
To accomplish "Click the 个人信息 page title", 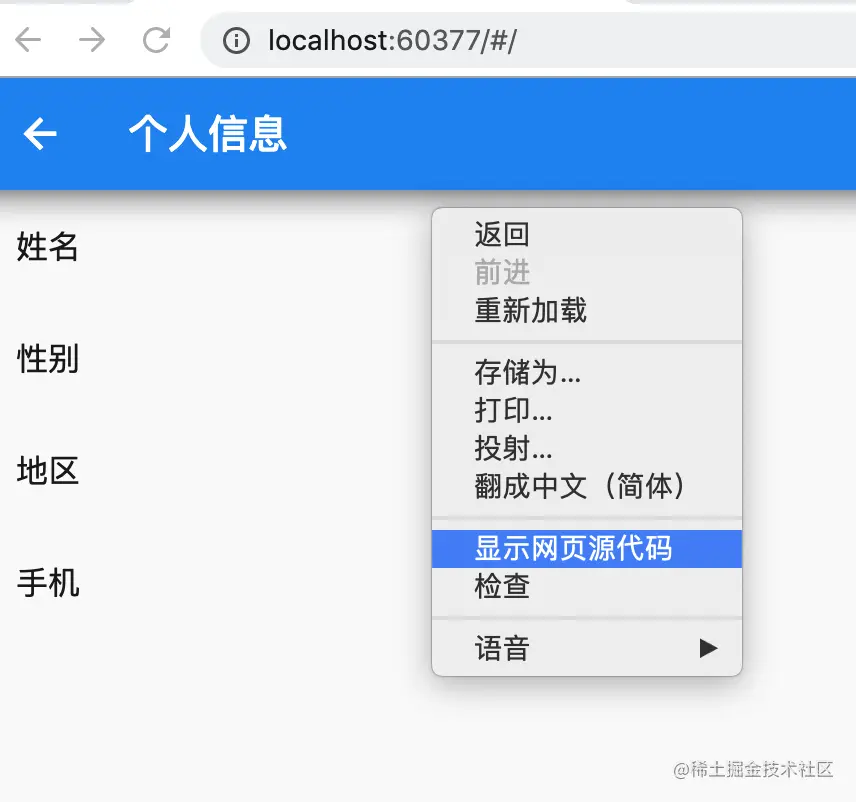I will (x=208, y=134).
